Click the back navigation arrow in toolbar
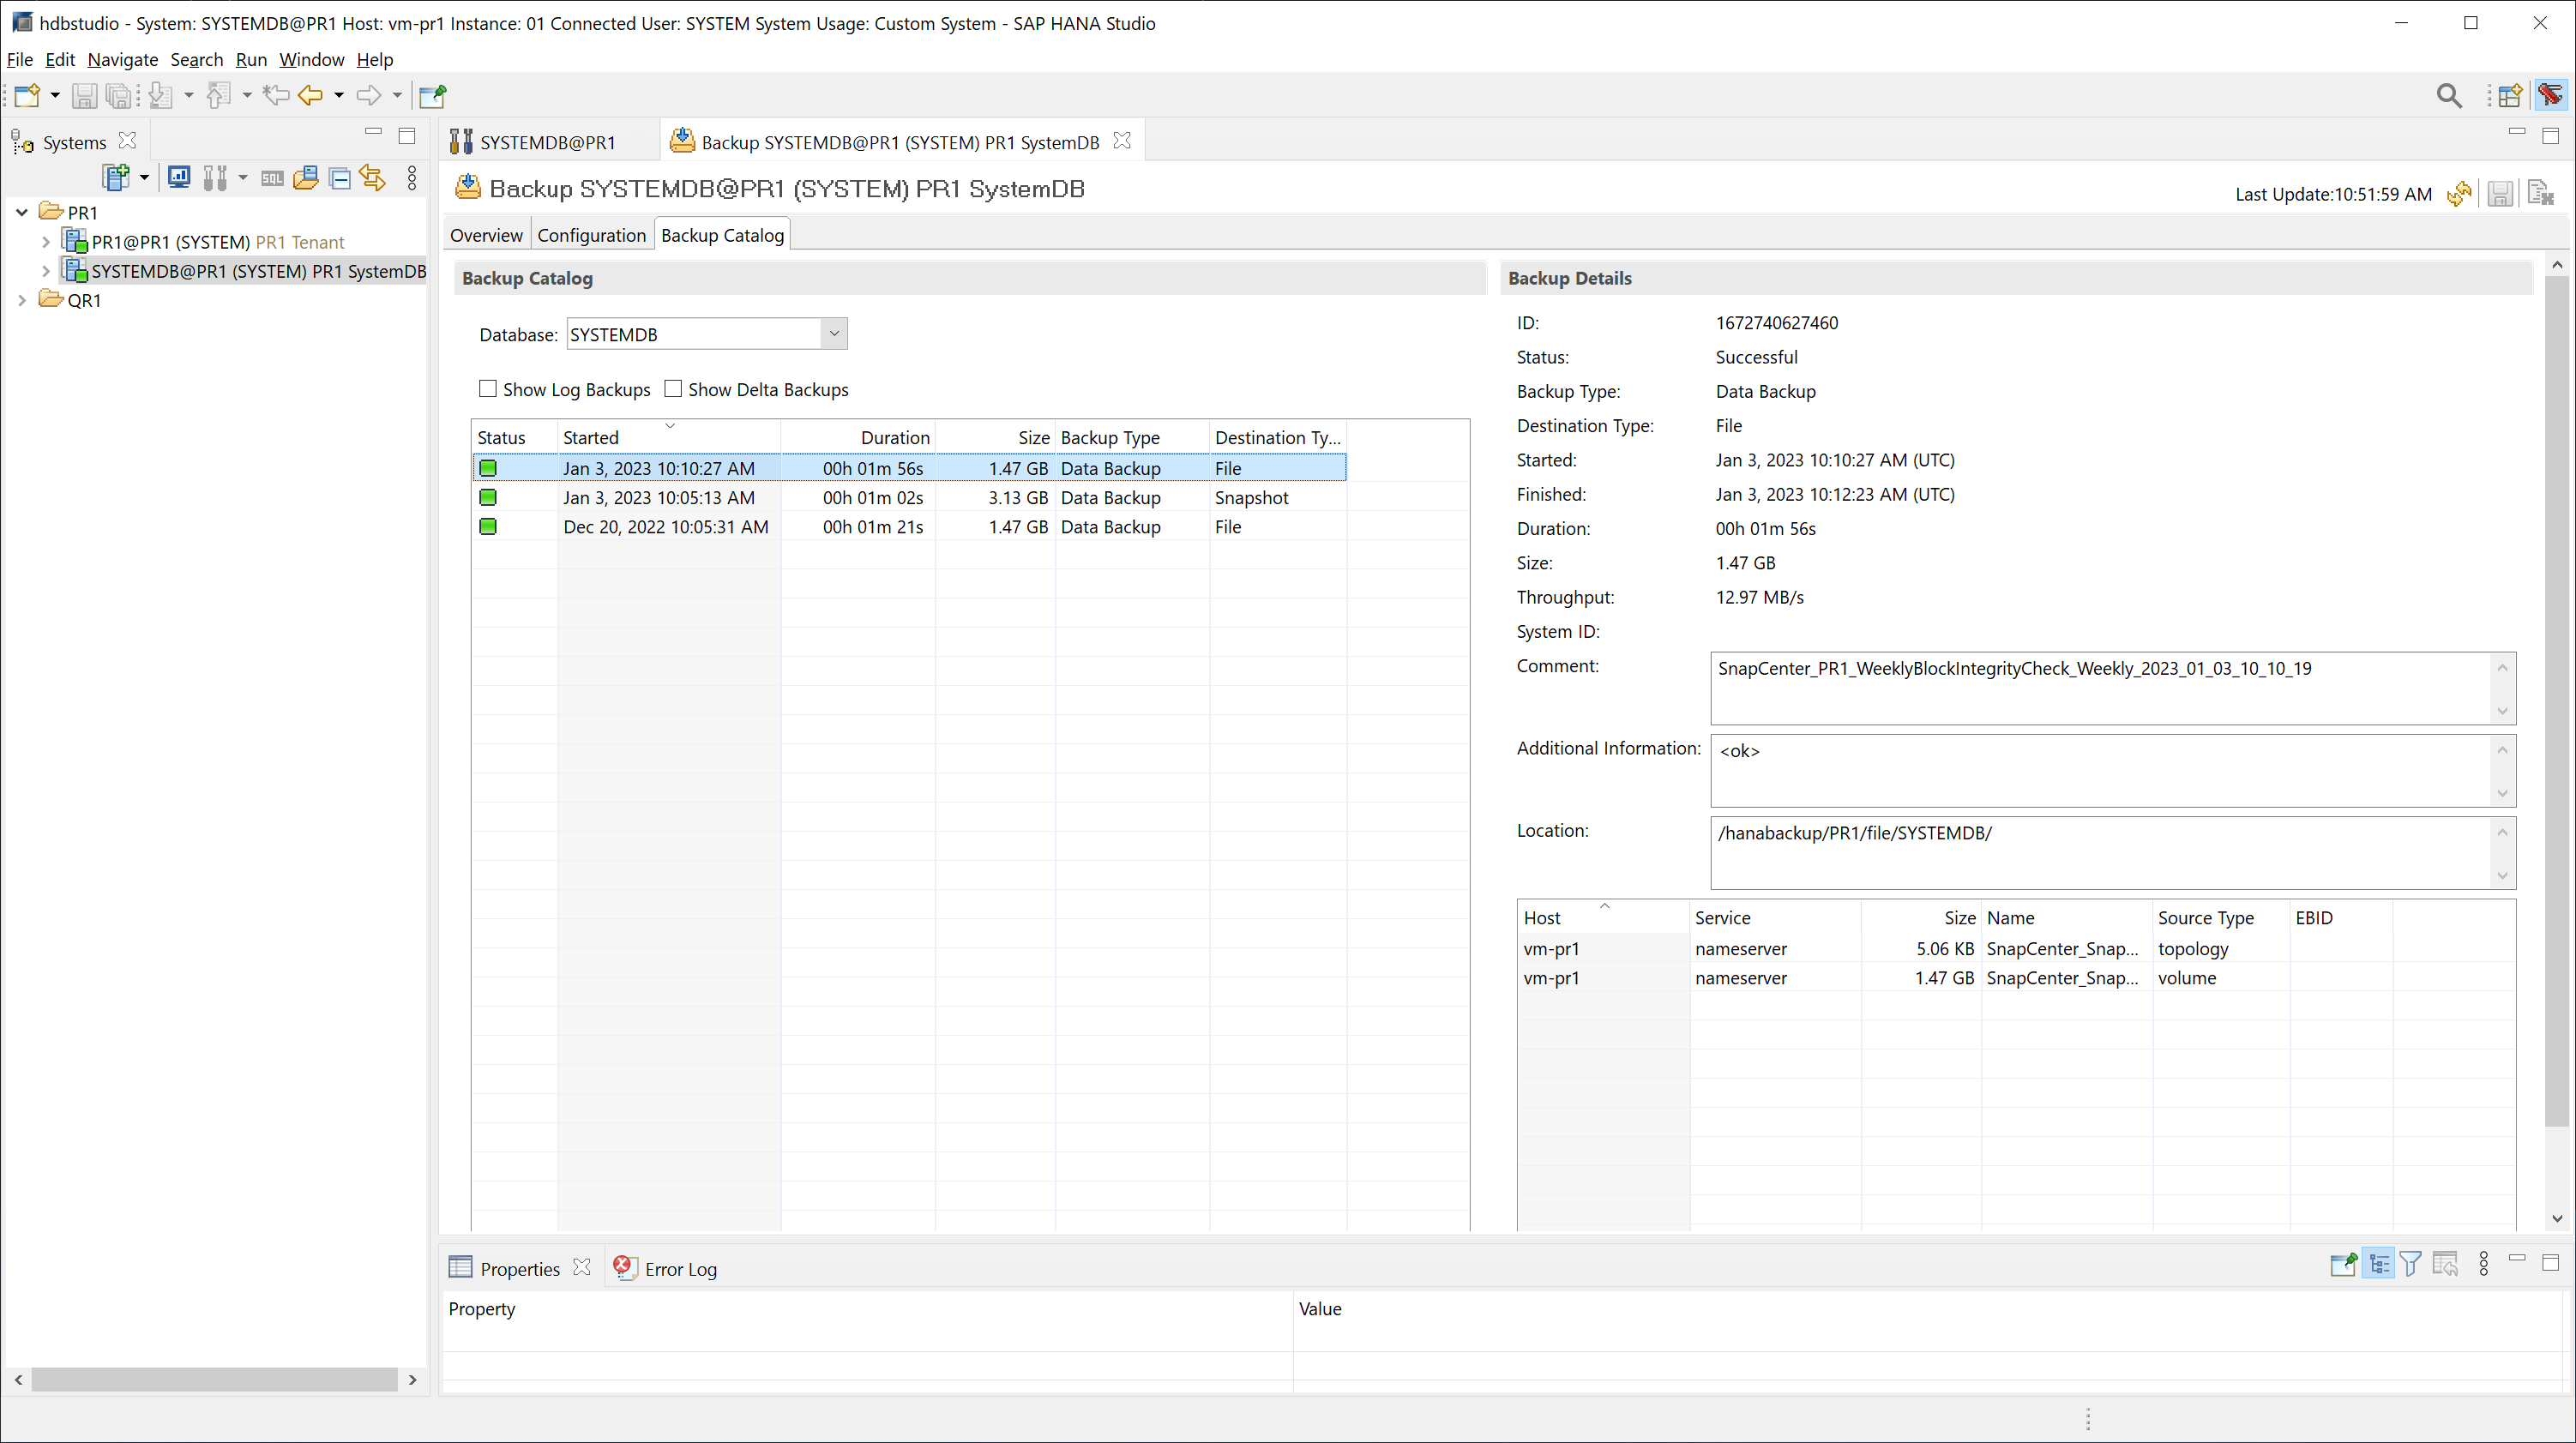The height and width of the screenshot is (1443, 2576). pos(311,95)
